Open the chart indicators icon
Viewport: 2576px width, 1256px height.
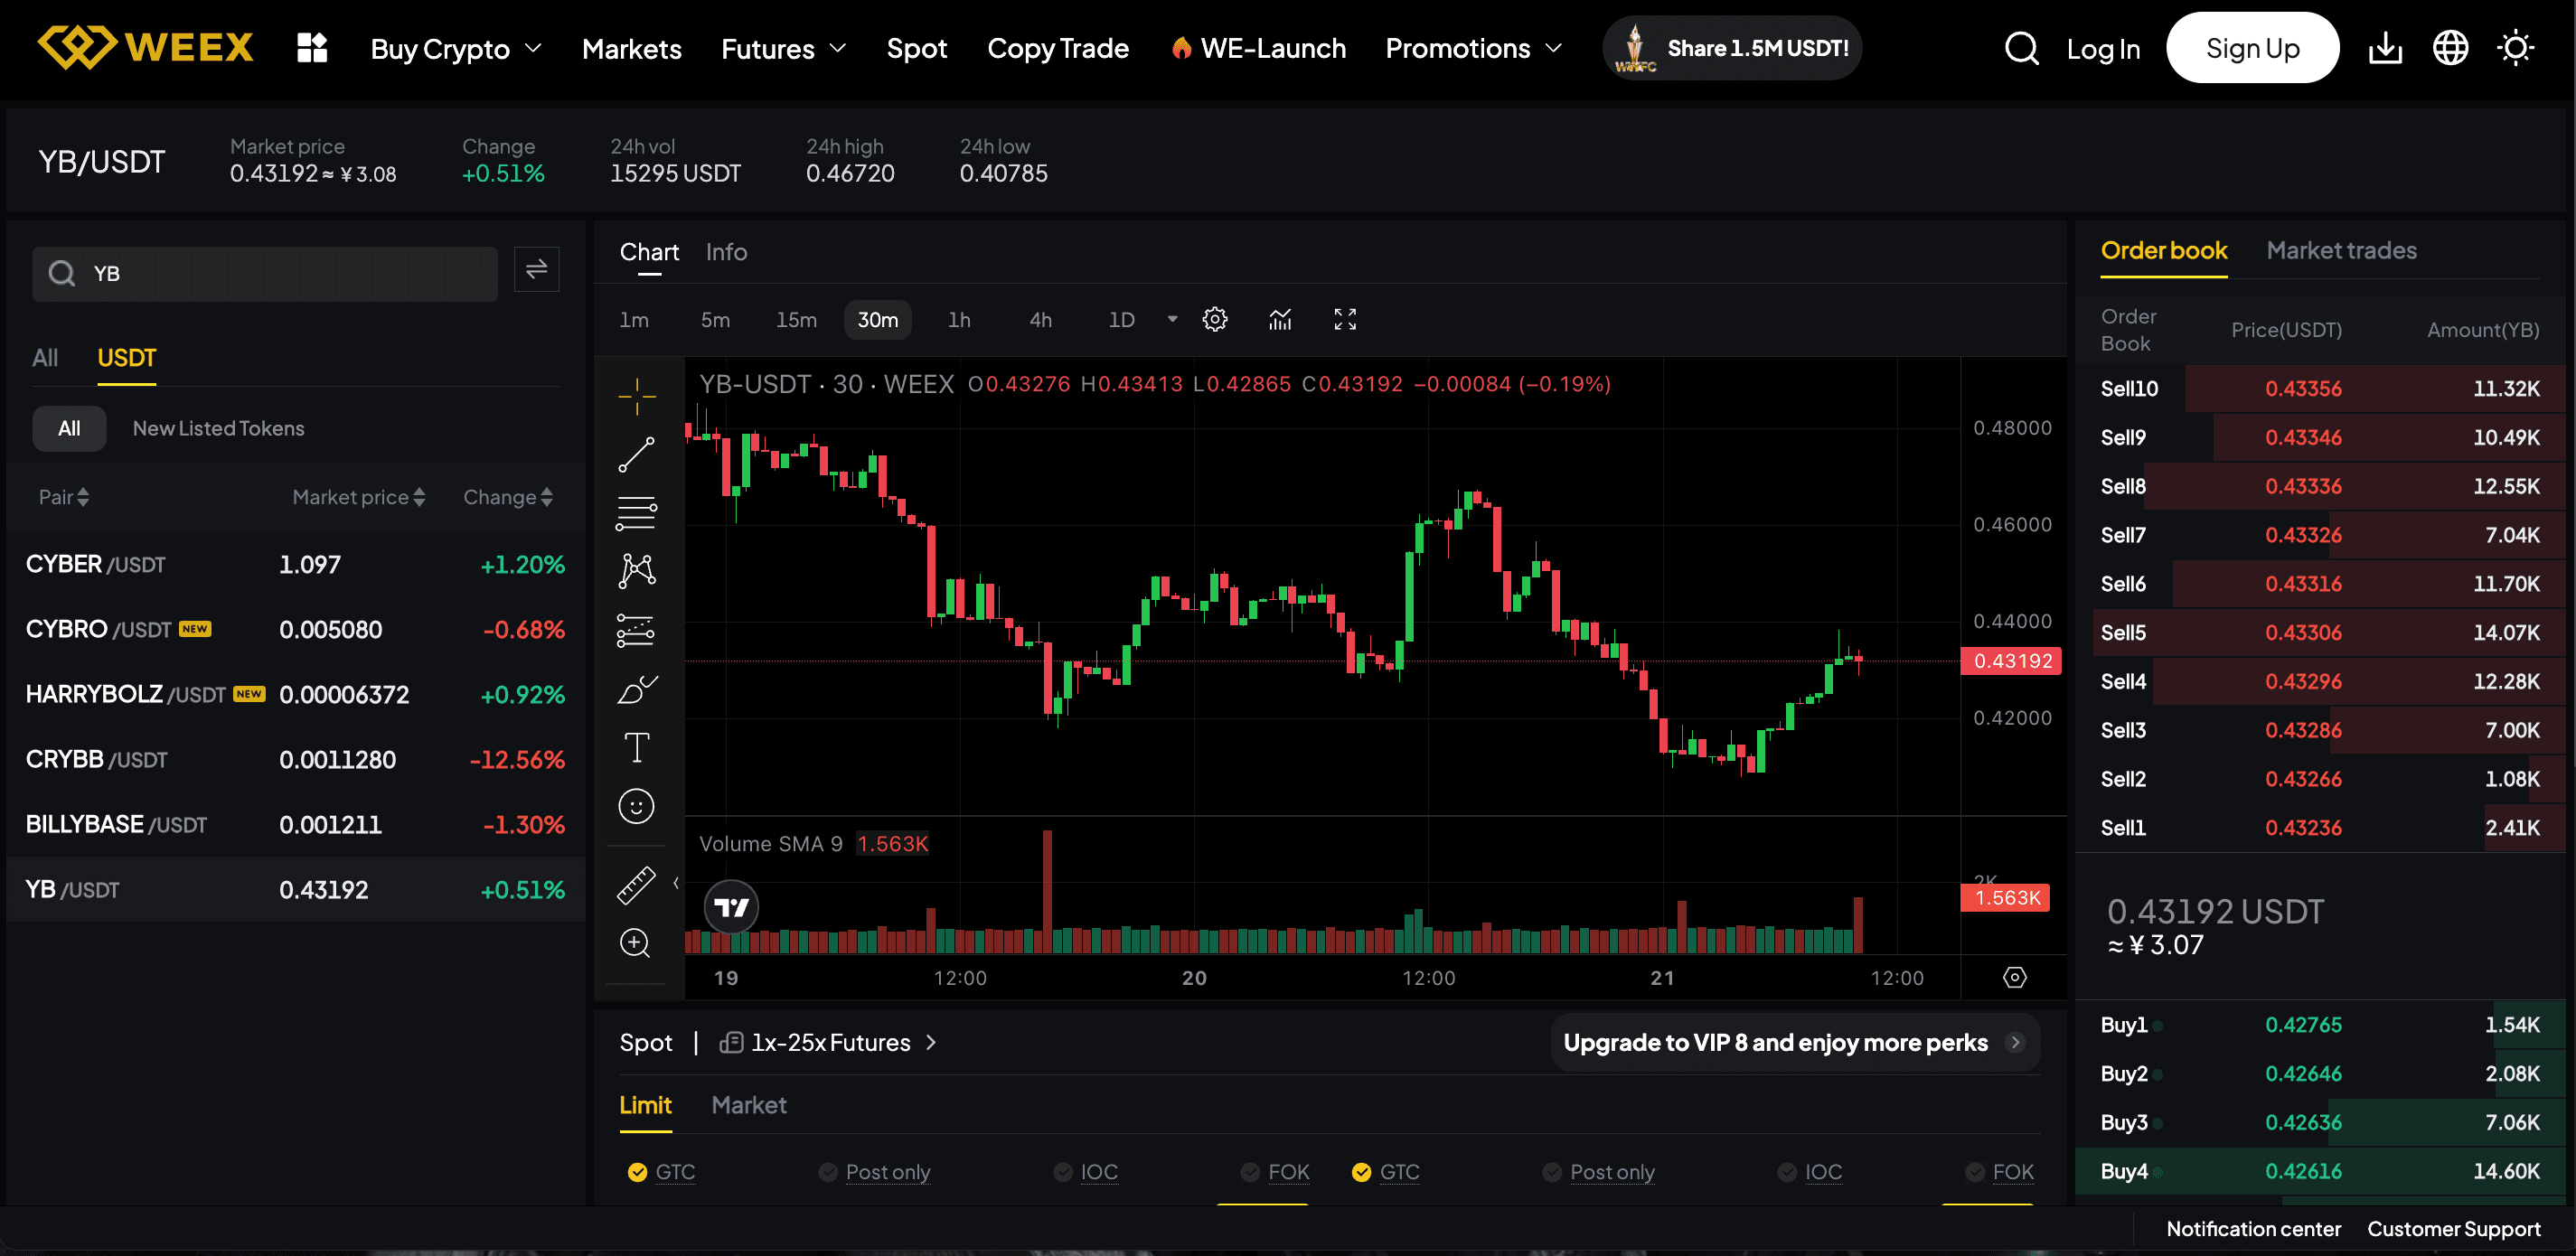point(1280,320)
